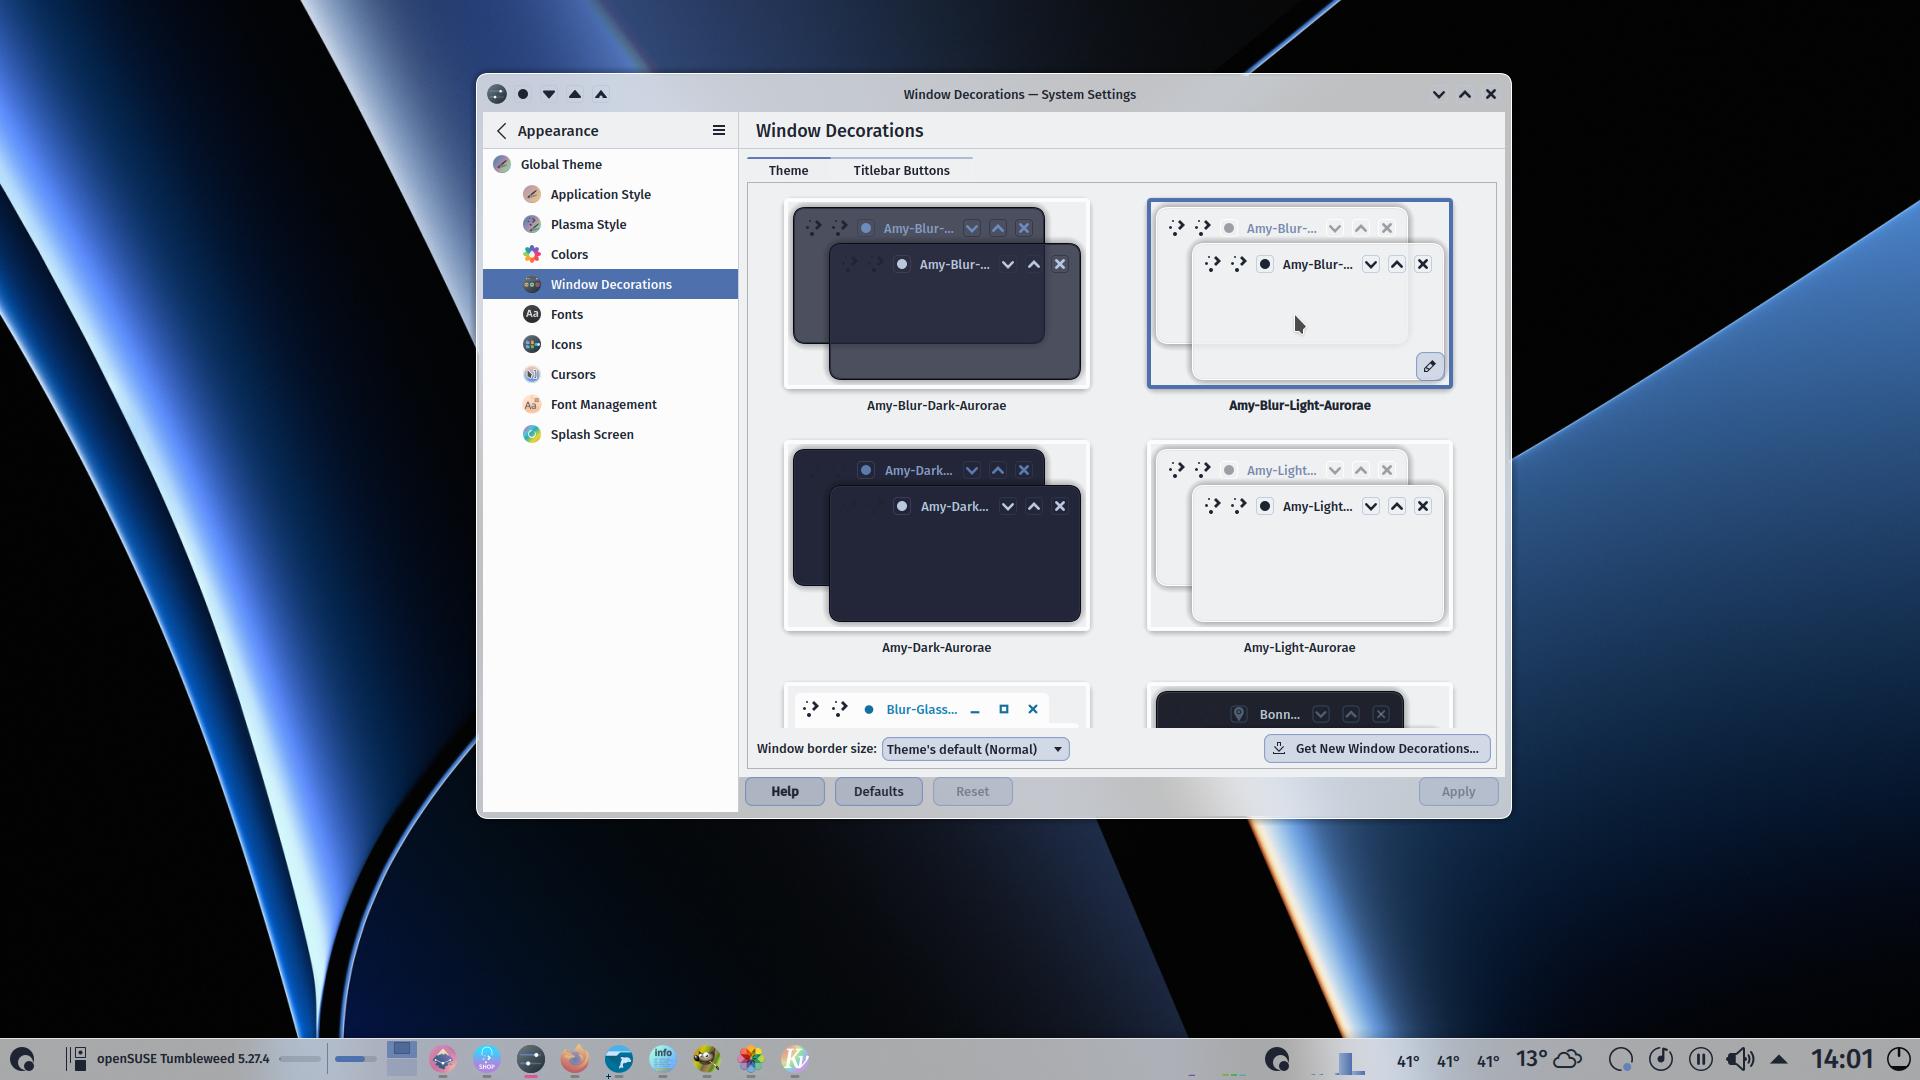The image size is (1920, 1080).
Task: Open the Dolphin file manager taskbar icon
Action: 619,1059
